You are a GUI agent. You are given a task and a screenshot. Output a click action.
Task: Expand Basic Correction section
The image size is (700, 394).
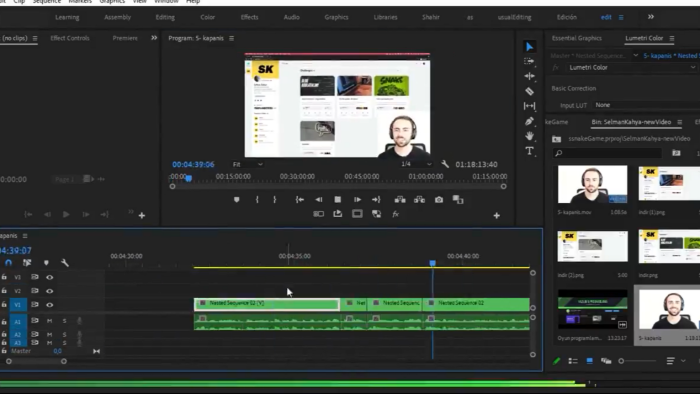coord(574,88)
